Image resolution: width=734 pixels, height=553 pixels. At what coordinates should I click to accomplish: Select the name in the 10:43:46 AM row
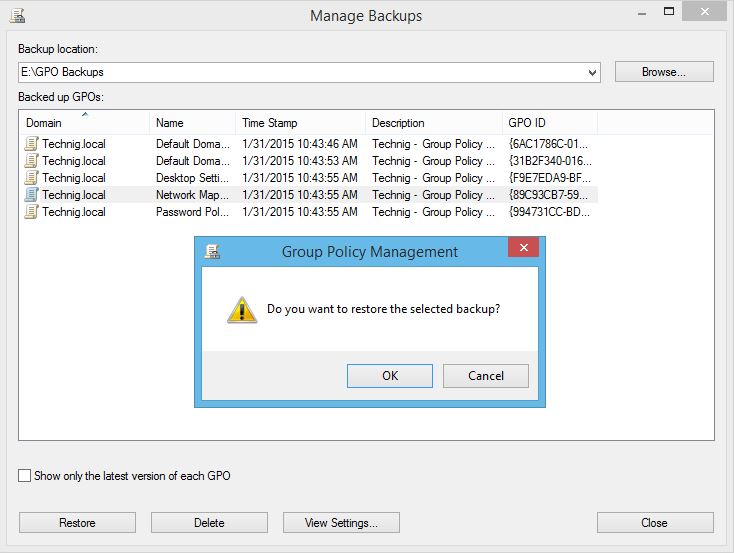pyautogui.click(x=193, y=144)
